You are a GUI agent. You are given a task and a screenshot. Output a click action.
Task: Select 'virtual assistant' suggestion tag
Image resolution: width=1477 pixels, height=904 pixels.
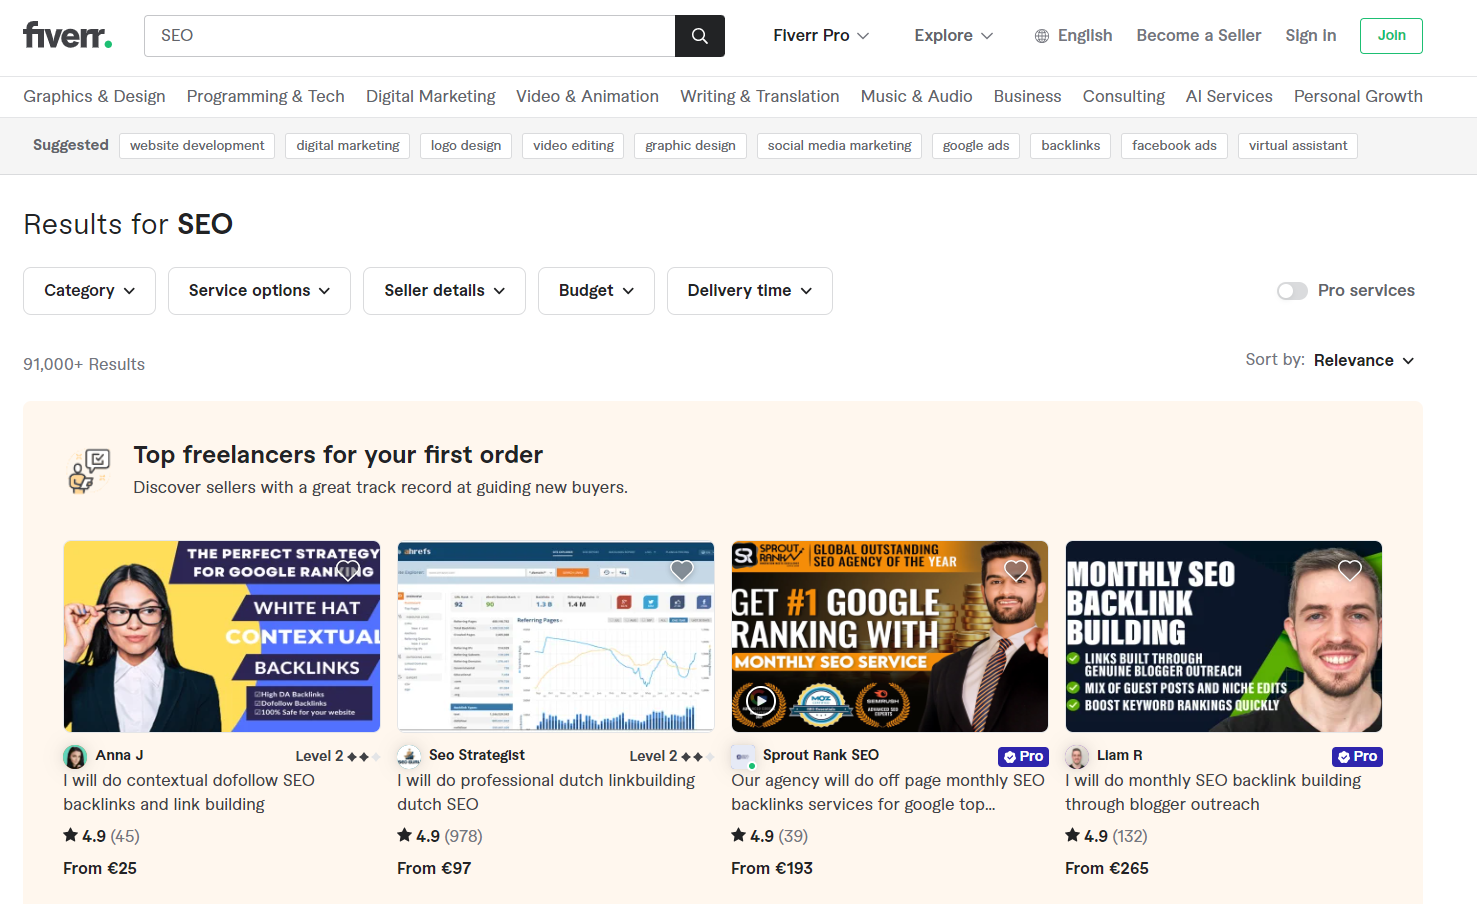tap(1298, 146)
